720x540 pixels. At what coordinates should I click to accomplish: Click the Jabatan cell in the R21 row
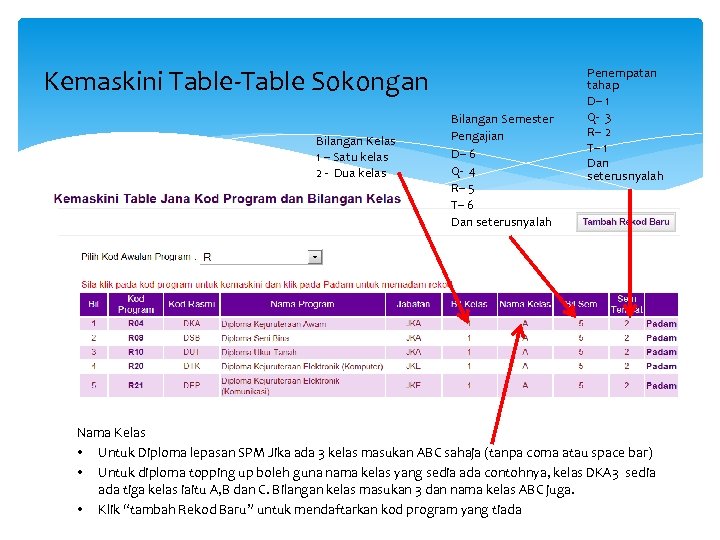click(x=413, y=385)
